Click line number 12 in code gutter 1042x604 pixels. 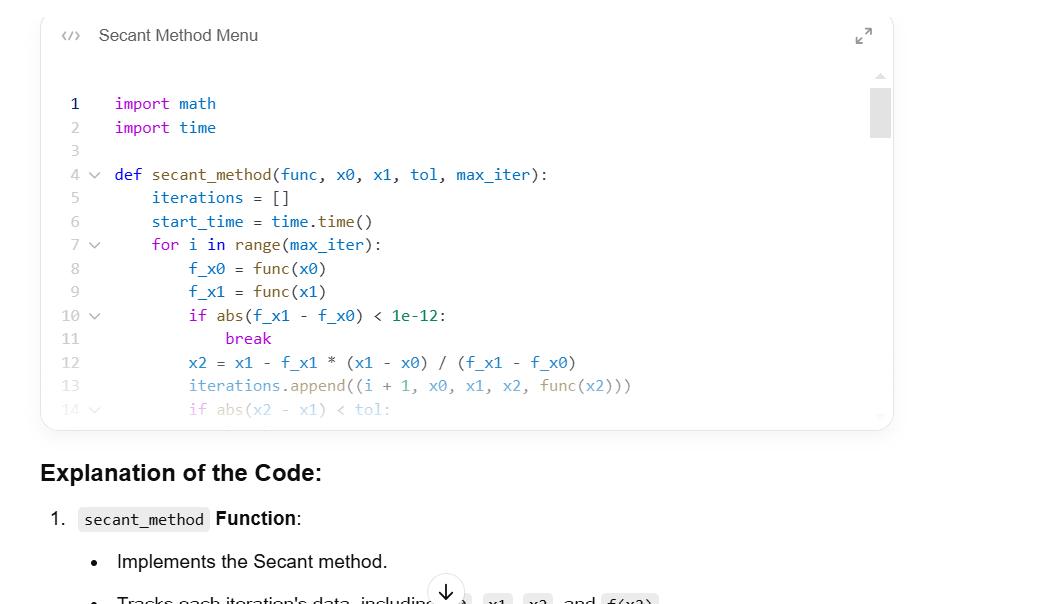(70, 363)
